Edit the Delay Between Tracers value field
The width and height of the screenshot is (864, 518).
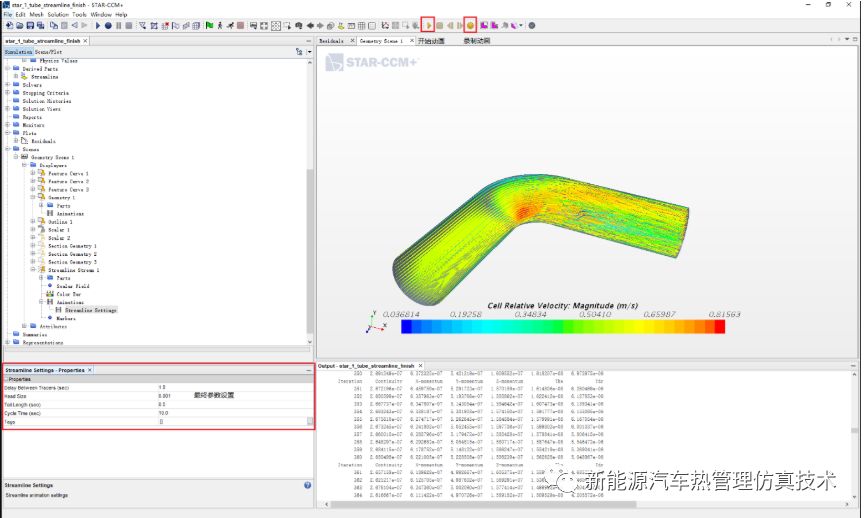(x=236, y=387)
